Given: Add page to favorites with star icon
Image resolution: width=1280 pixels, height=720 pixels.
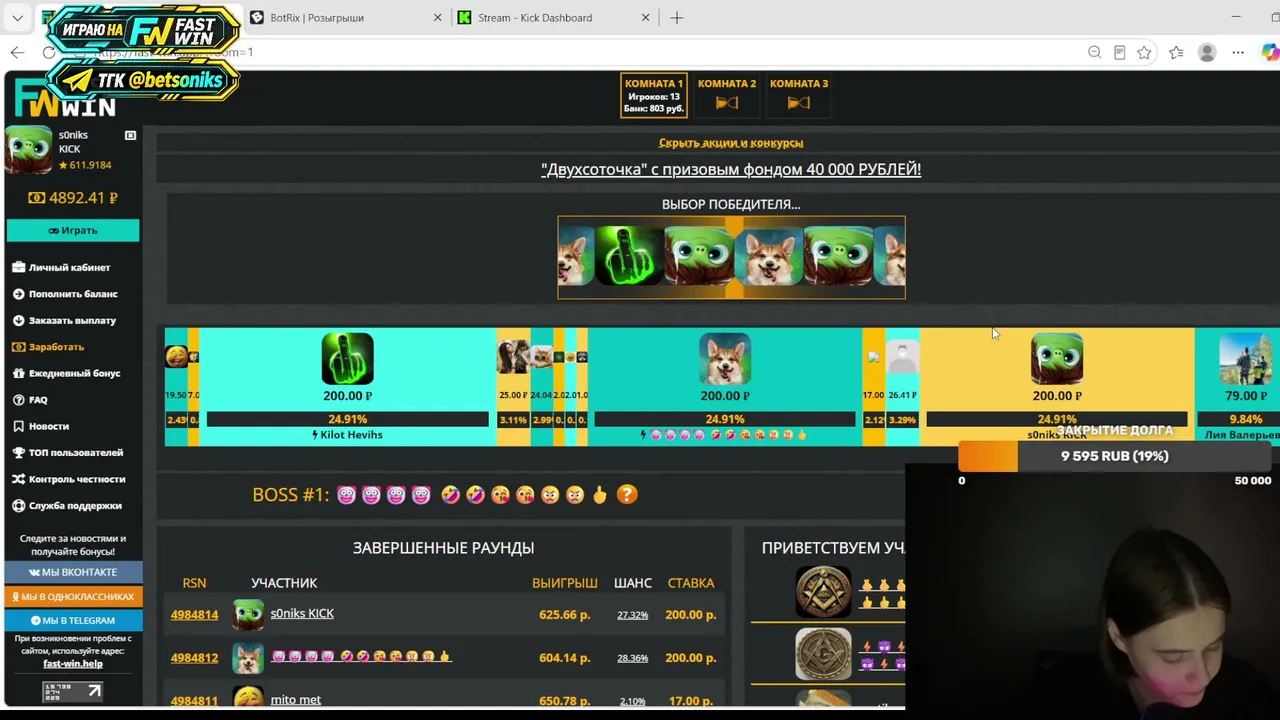Looking at the screenshot, I should tap(1144, 52).
